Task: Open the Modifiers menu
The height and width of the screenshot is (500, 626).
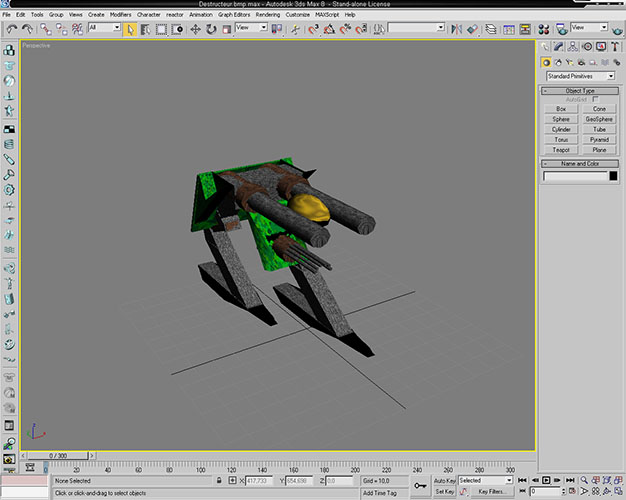Action: [x=120, y=15]
